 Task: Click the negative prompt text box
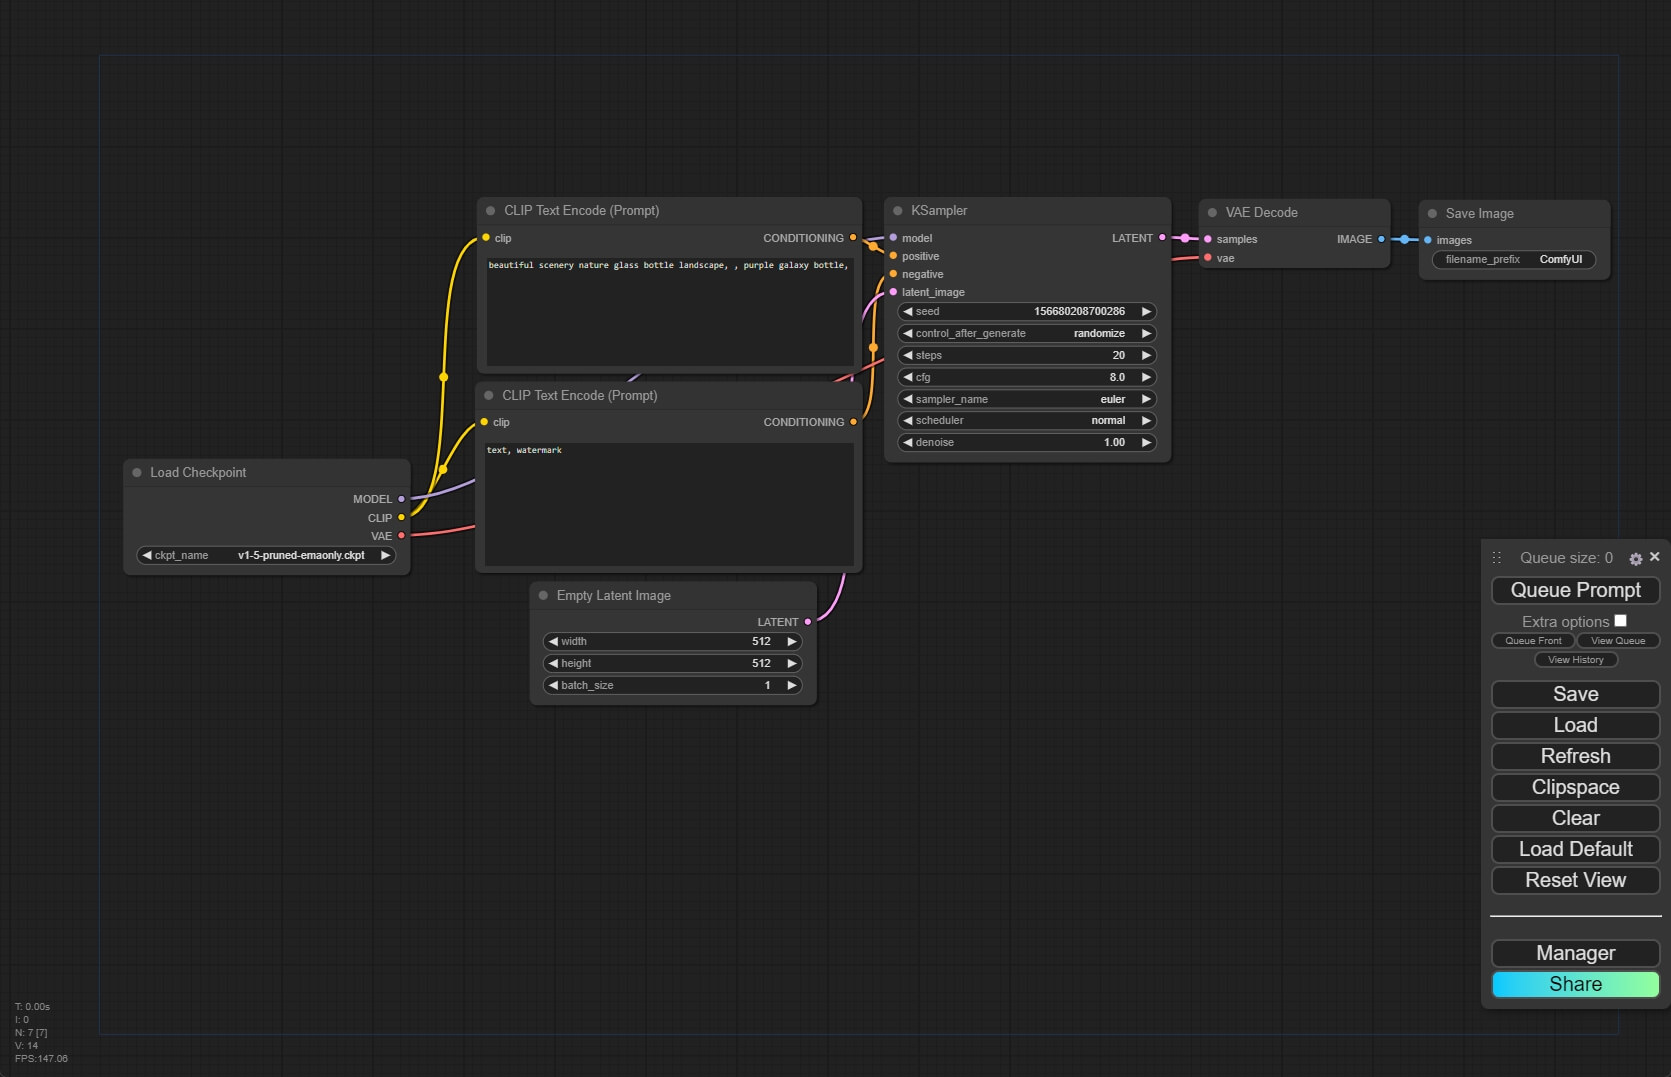(x=668, y=505)
